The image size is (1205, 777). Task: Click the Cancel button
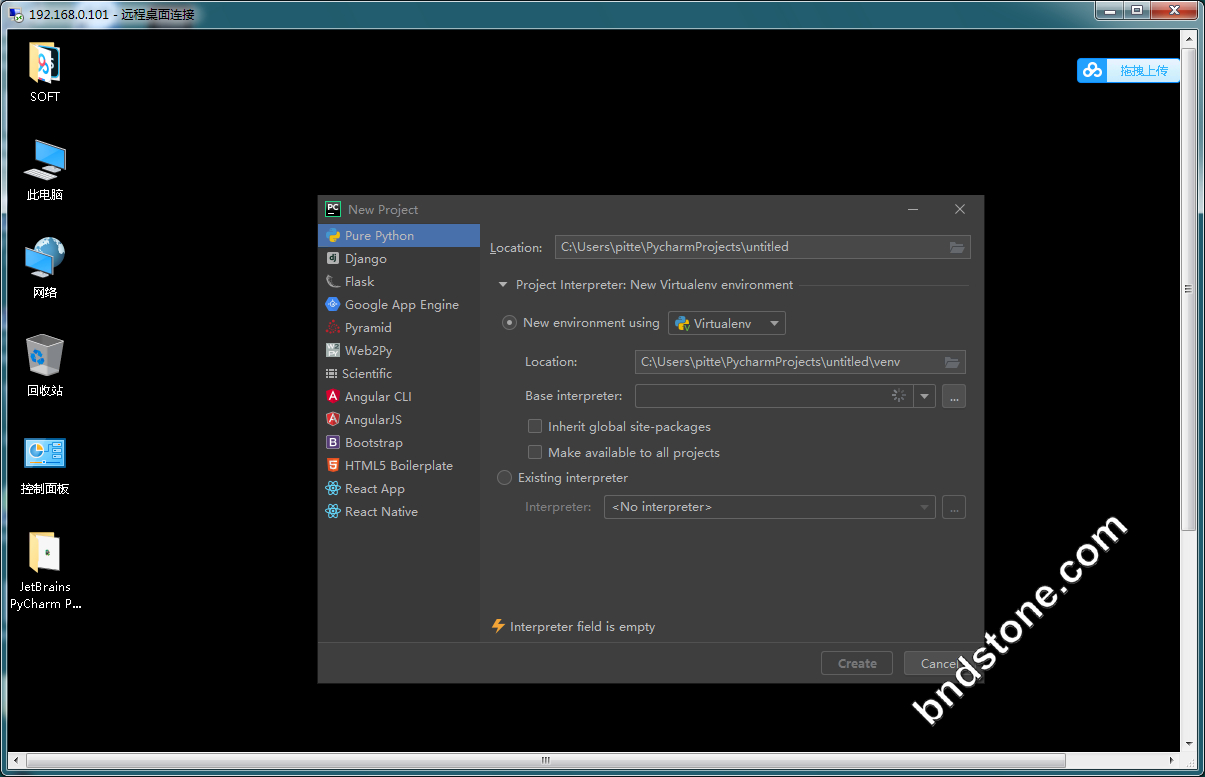[x=938, y=663]
